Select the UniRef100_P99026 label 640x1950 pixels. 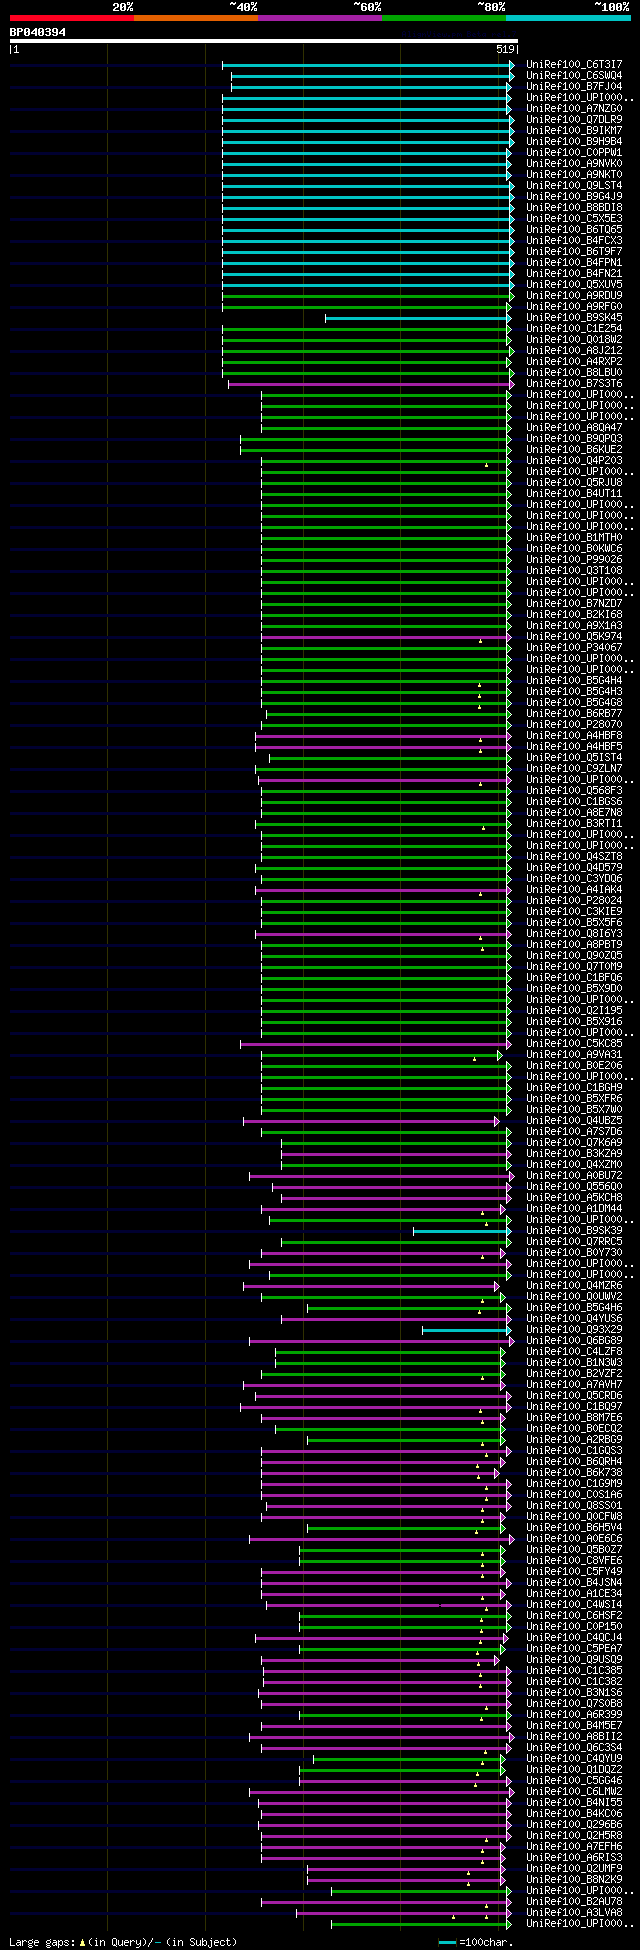574,559
